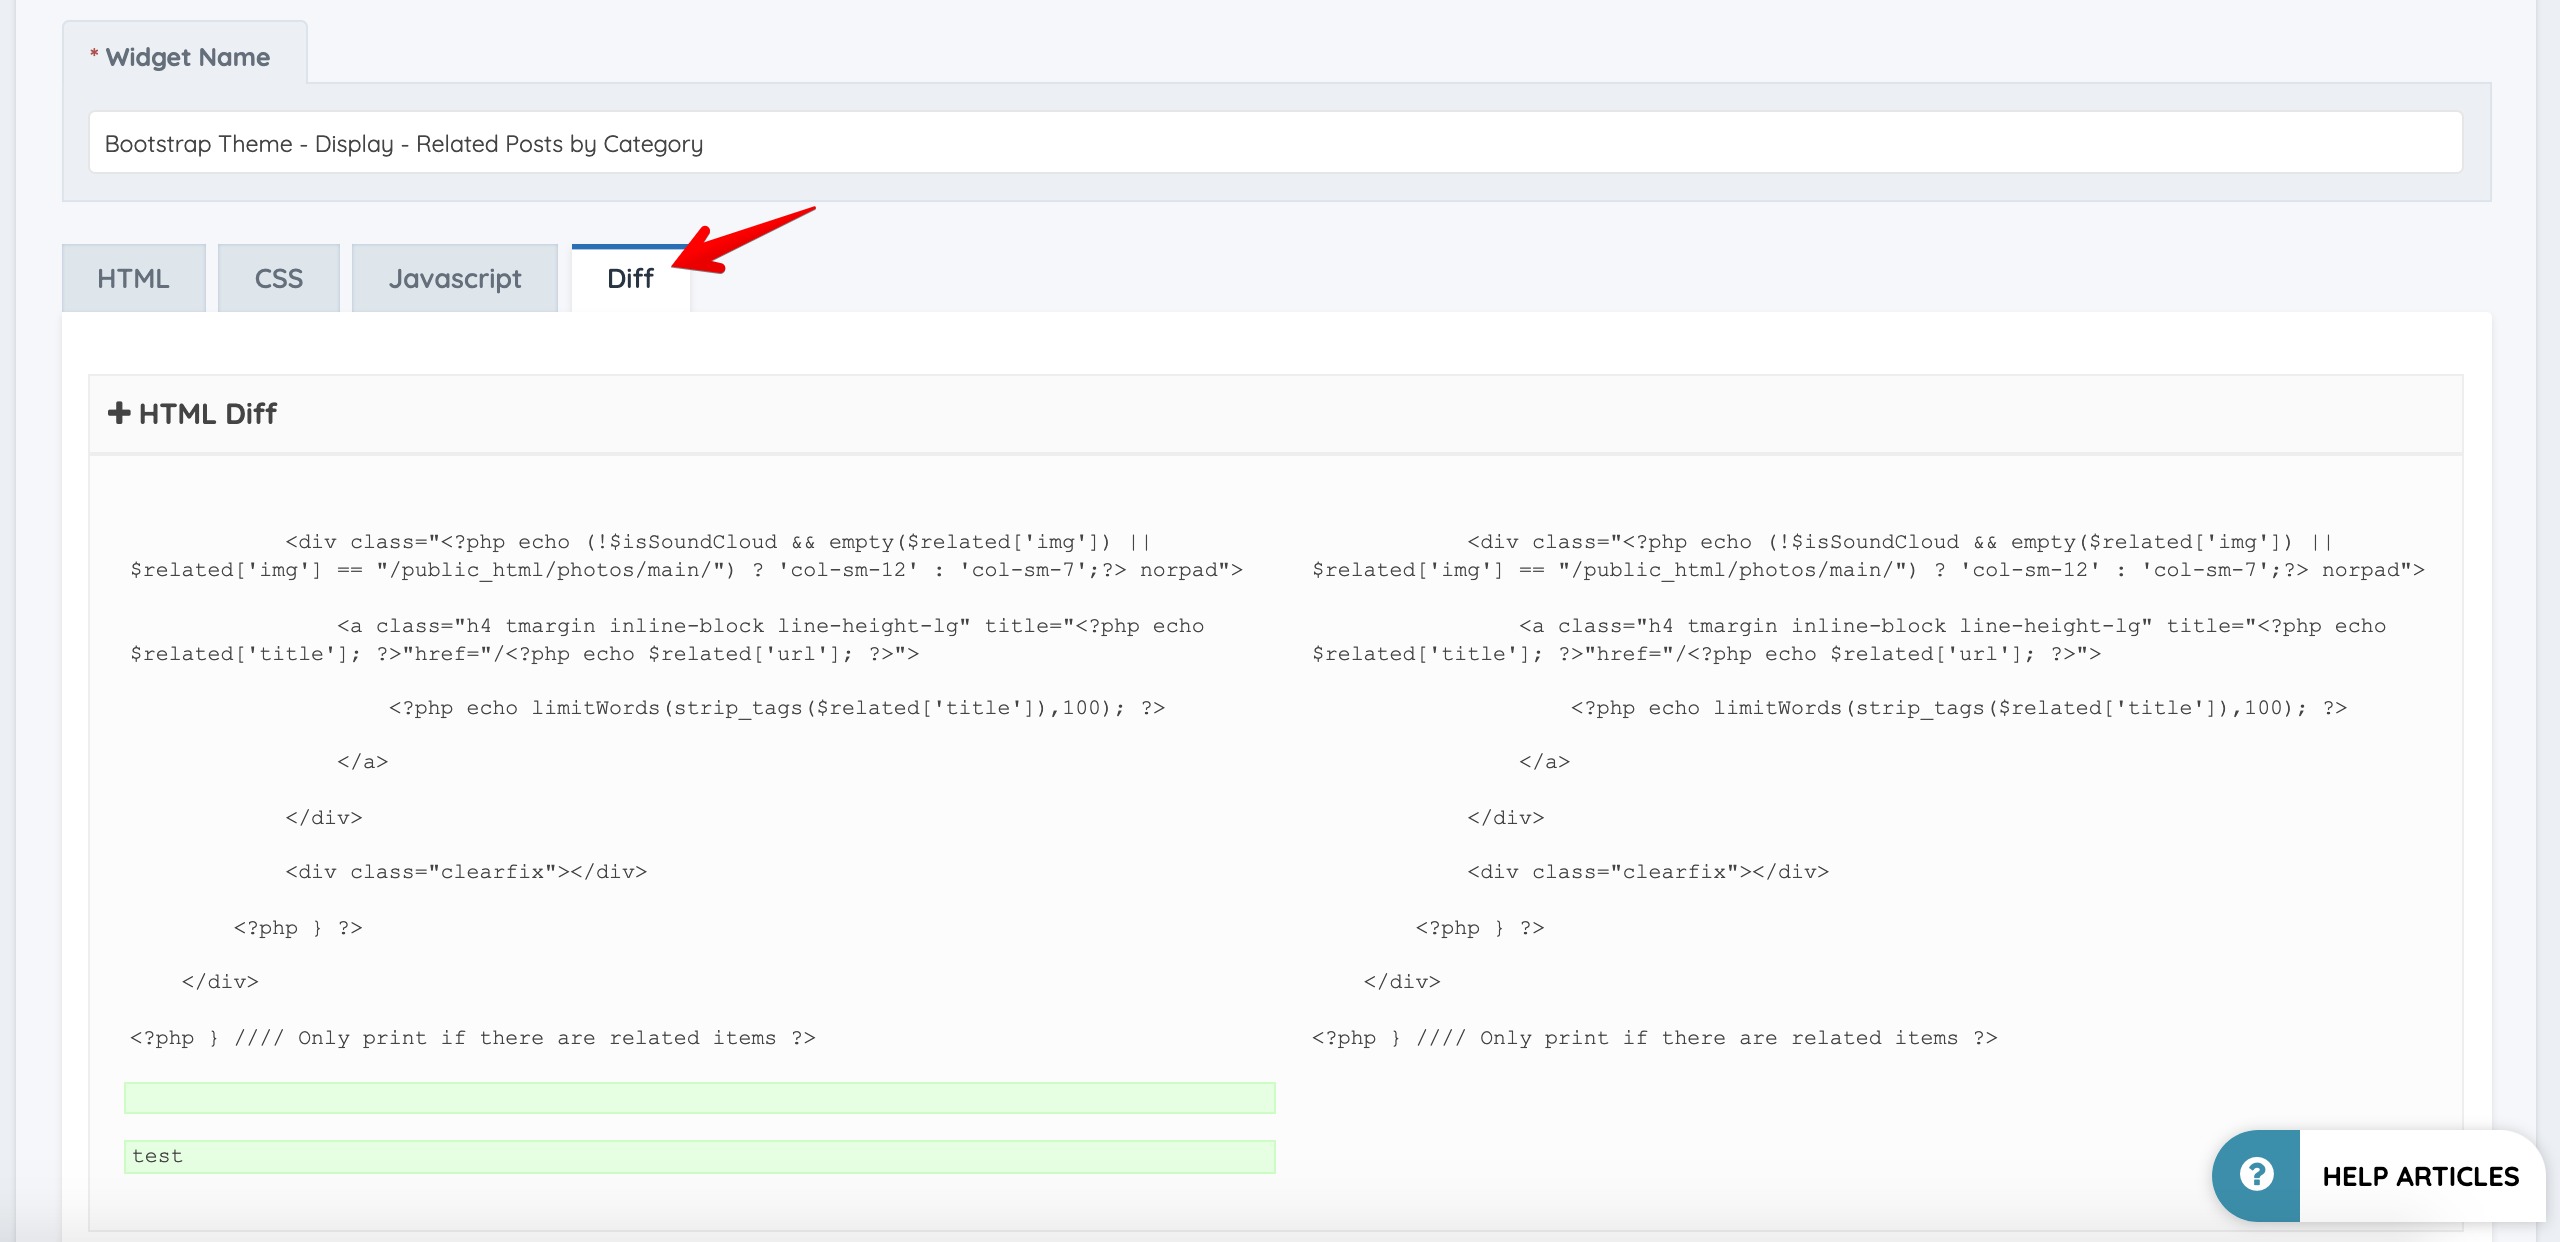The height and width of the screenshot is (1242, 2560).
Task: Click the question mark help icon
Action: click(x=2256, y=1175)
